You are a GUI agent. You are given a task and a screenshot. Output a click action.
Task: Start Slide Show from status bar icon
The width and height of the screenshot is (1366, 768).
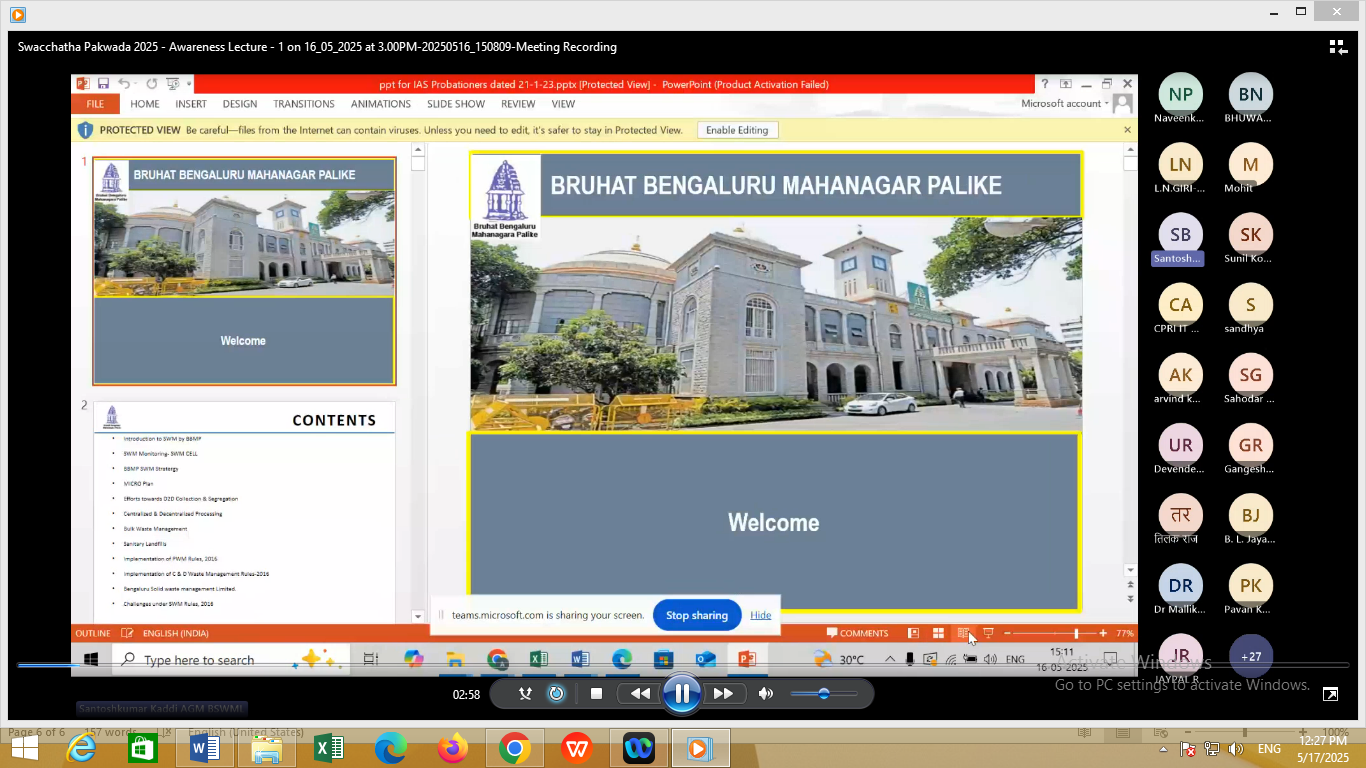988,633
